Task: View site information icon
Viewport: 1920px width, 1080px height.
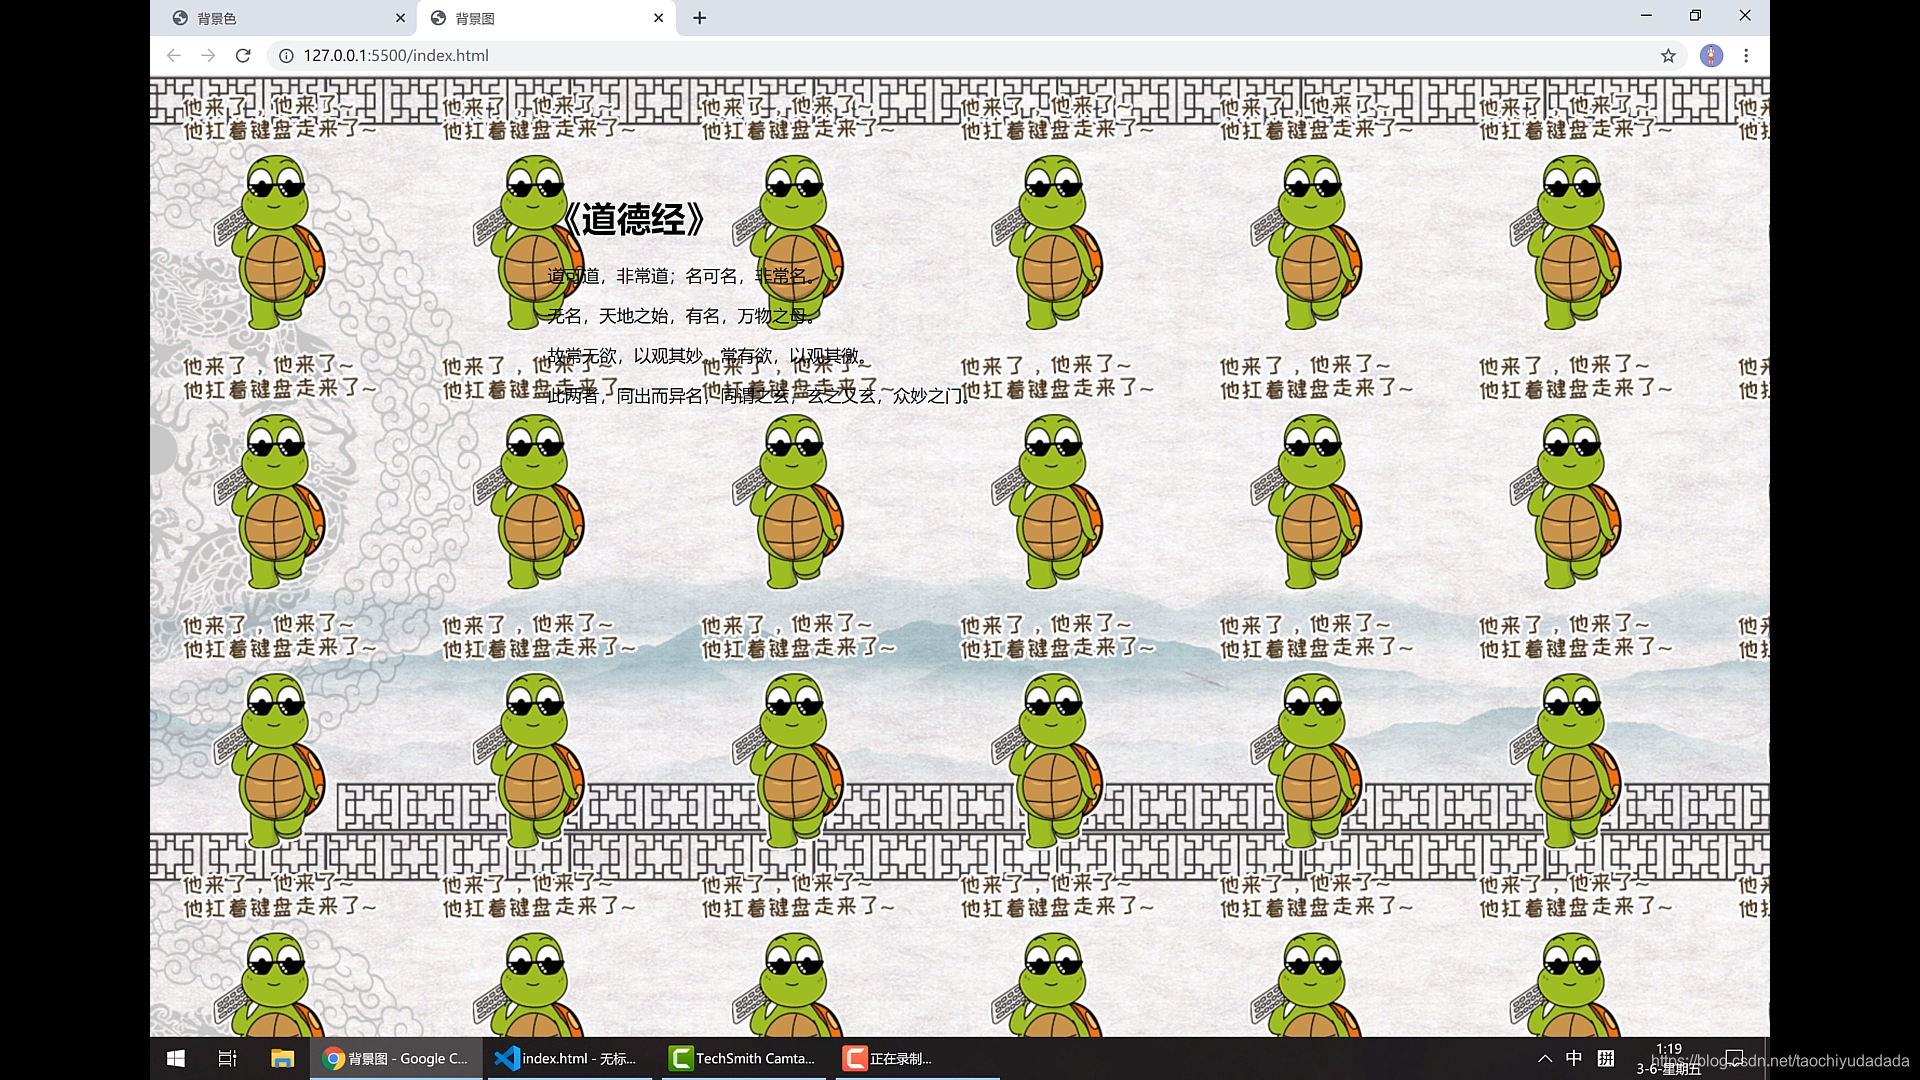Action: [286, 56]
